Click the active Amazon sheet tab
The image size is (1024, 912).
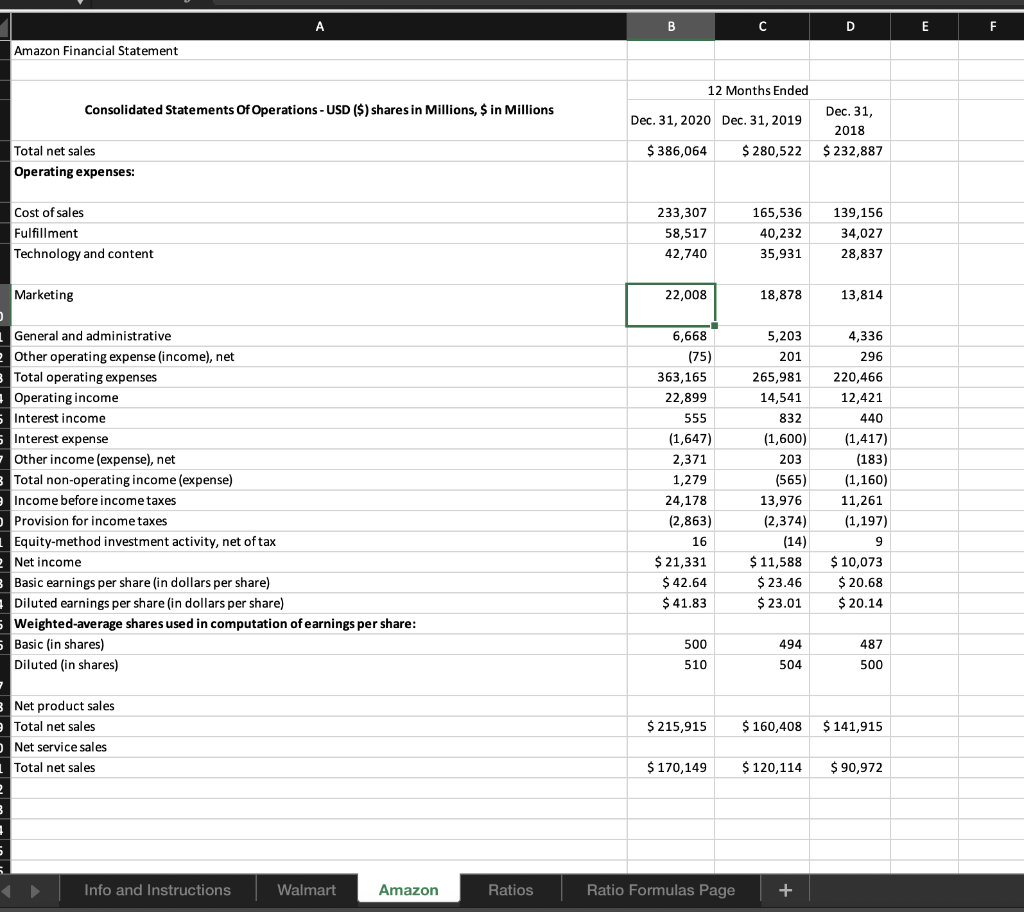pos(408,888)
